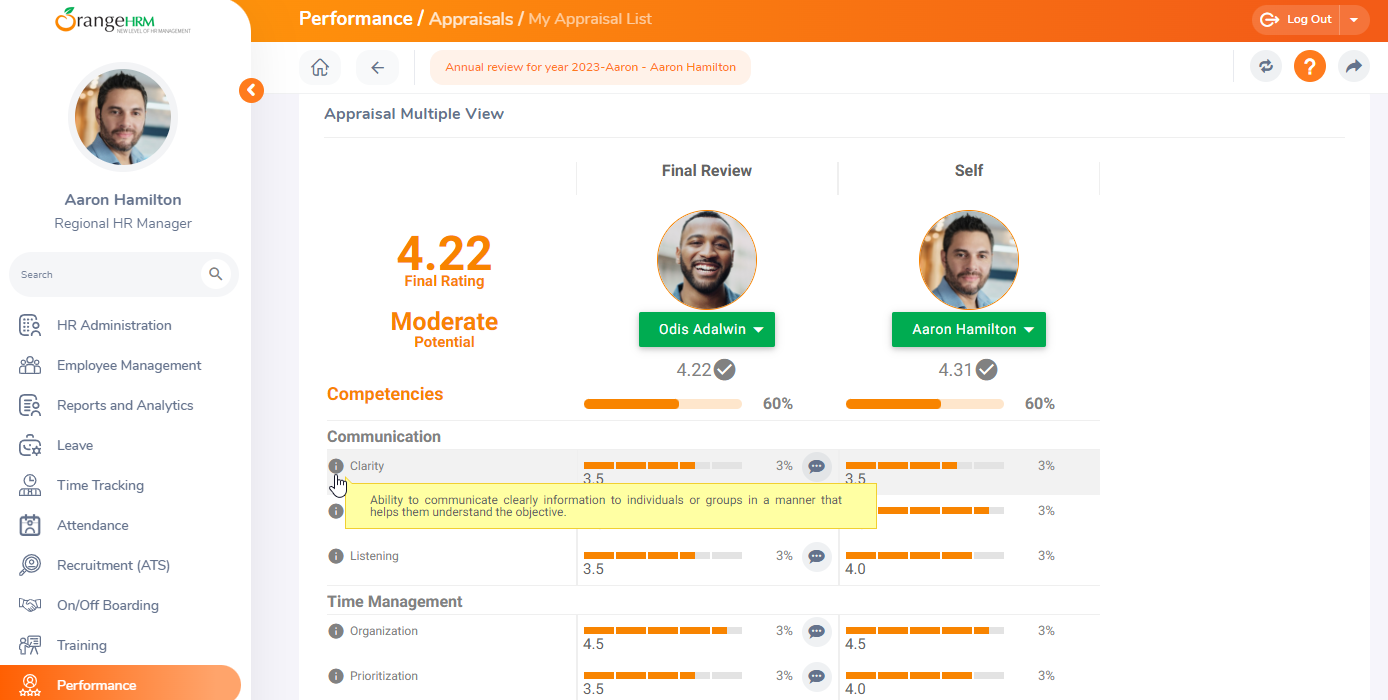
Task: Click the share arrow icon
Action: pos(1353,67)
